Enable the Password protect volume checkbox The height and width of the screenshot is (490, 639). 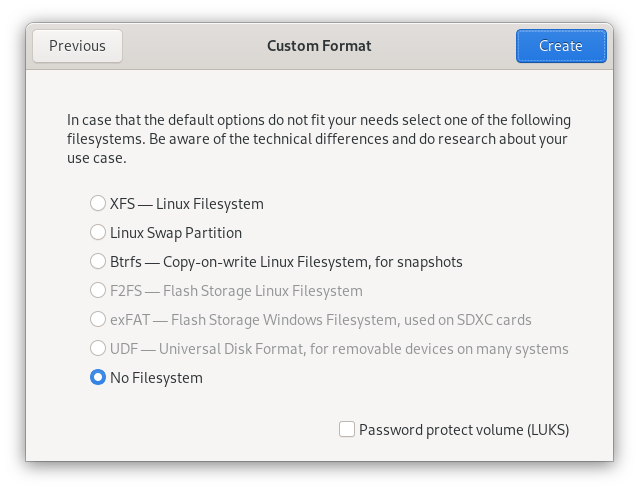click(x=347, y=430)
